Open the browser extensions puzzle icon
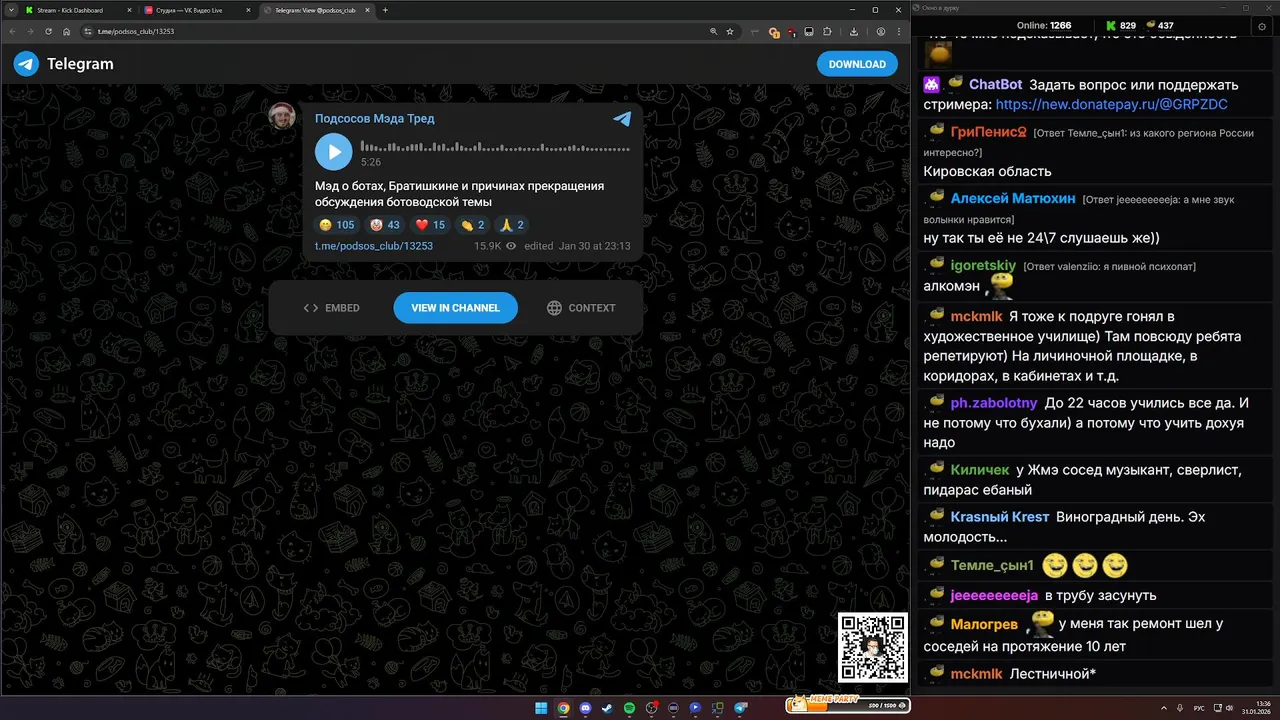Viewport: 1280px width, 720px height. (827, 32)
